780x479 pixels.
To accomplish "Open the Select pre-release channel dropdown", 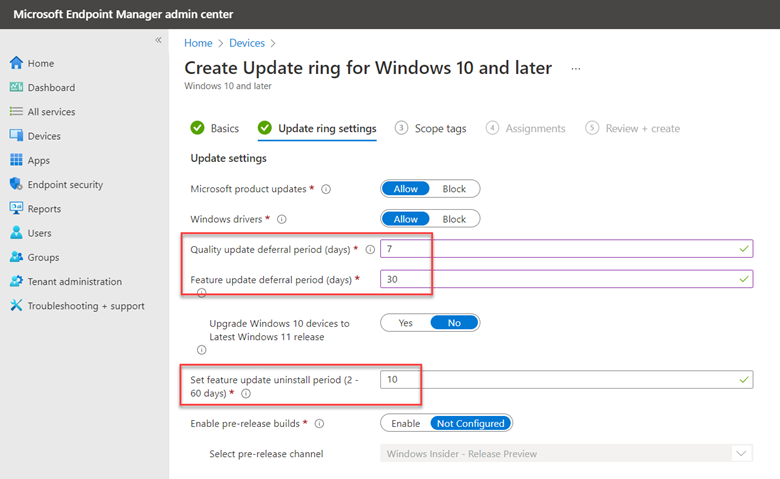I will pyautogui.click(x=567, y=454).
